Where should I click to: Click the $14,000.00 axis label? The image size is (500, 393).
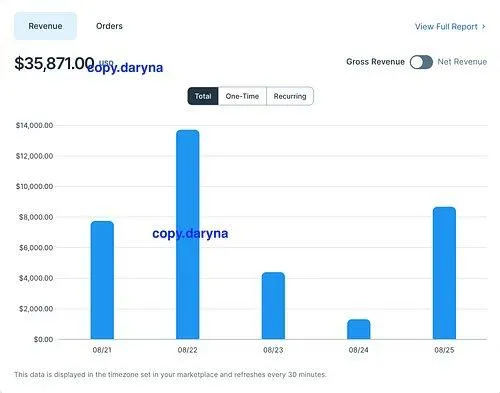[x=34, y=125]
